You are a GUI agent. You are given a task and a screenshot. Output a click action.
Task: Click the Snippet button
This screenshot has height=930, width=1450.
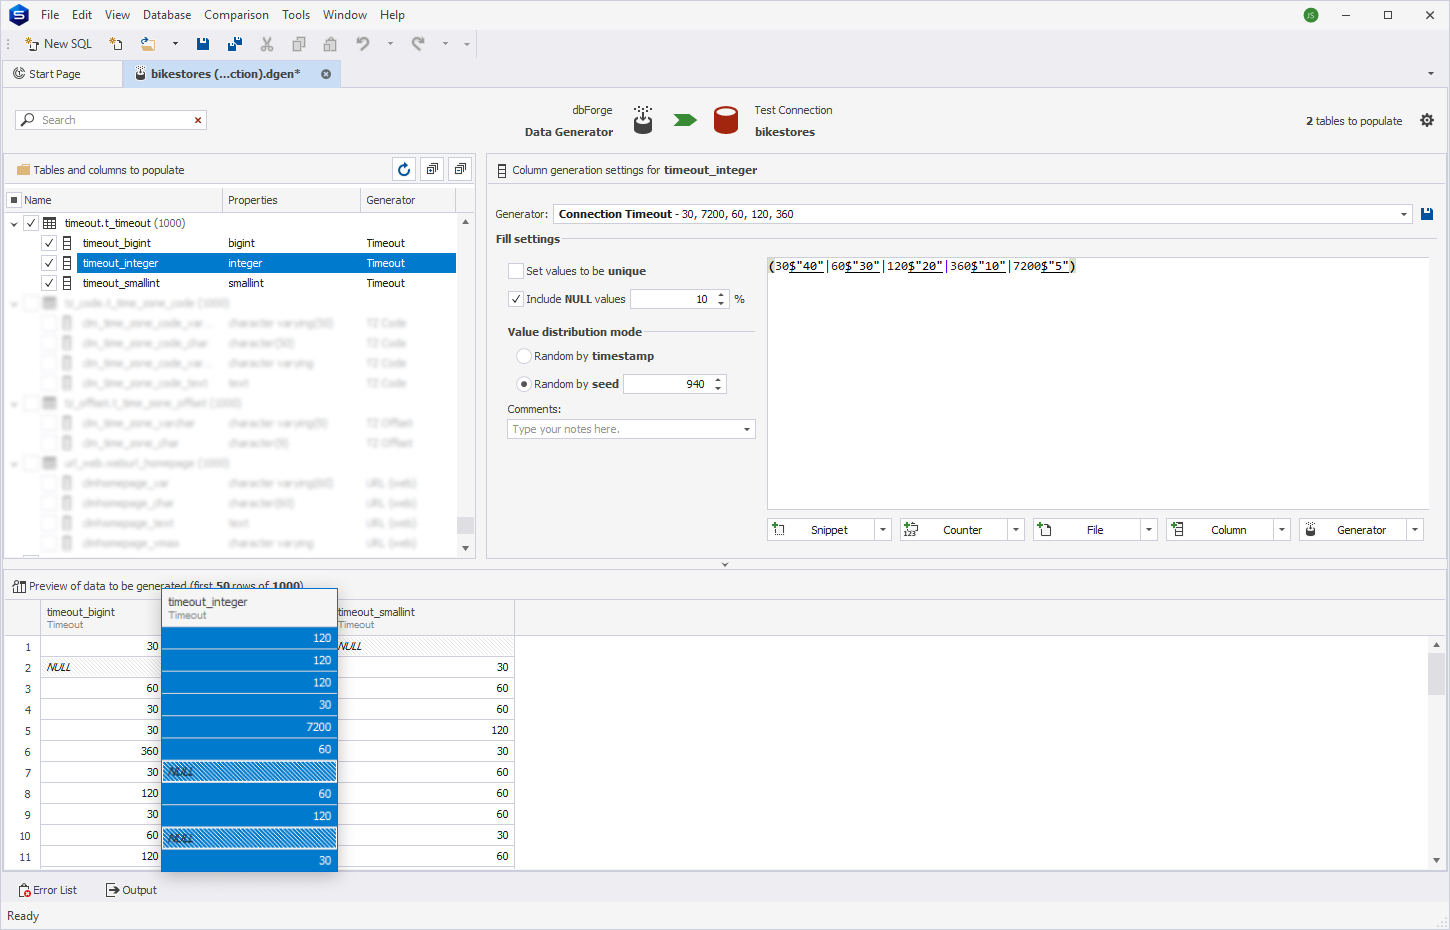pos(821,530)
